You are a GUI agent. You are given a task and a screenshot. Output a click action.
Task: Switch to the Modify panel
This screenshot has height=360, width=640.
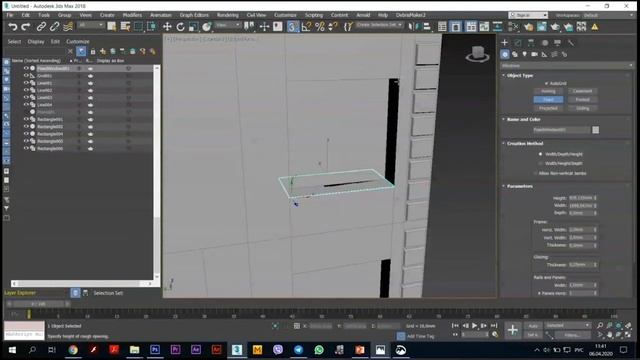518,42
